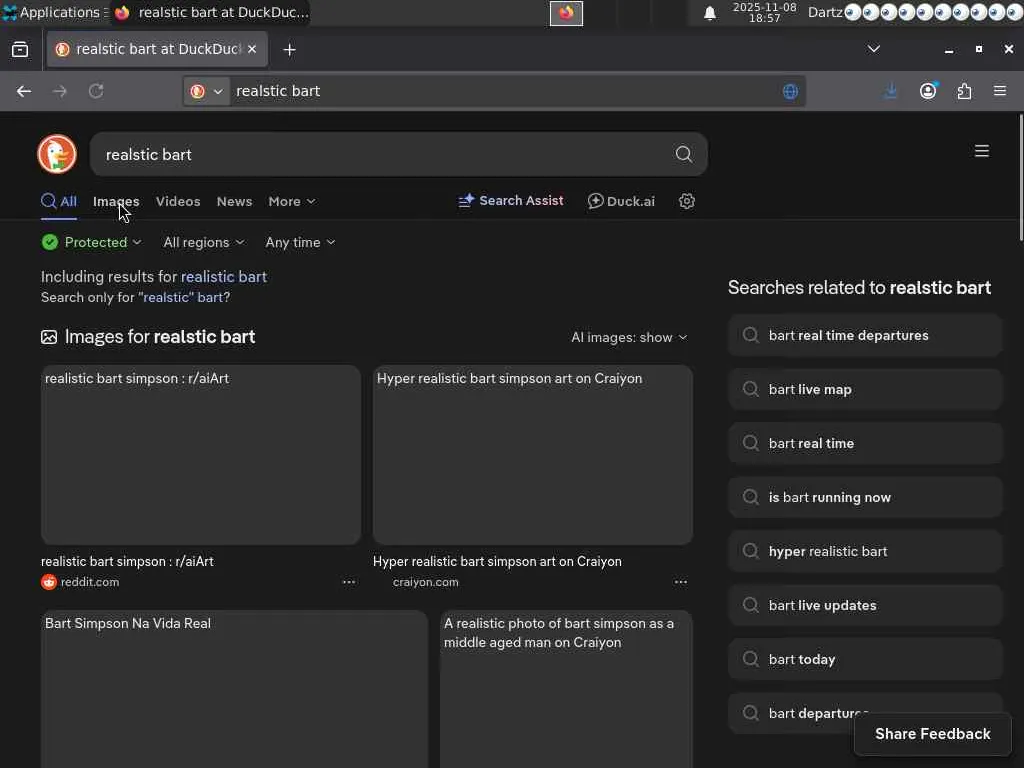Click the Firefox taskbar window button
The width and height of the screenshot is (1024, 768).
tap(210, 12)
